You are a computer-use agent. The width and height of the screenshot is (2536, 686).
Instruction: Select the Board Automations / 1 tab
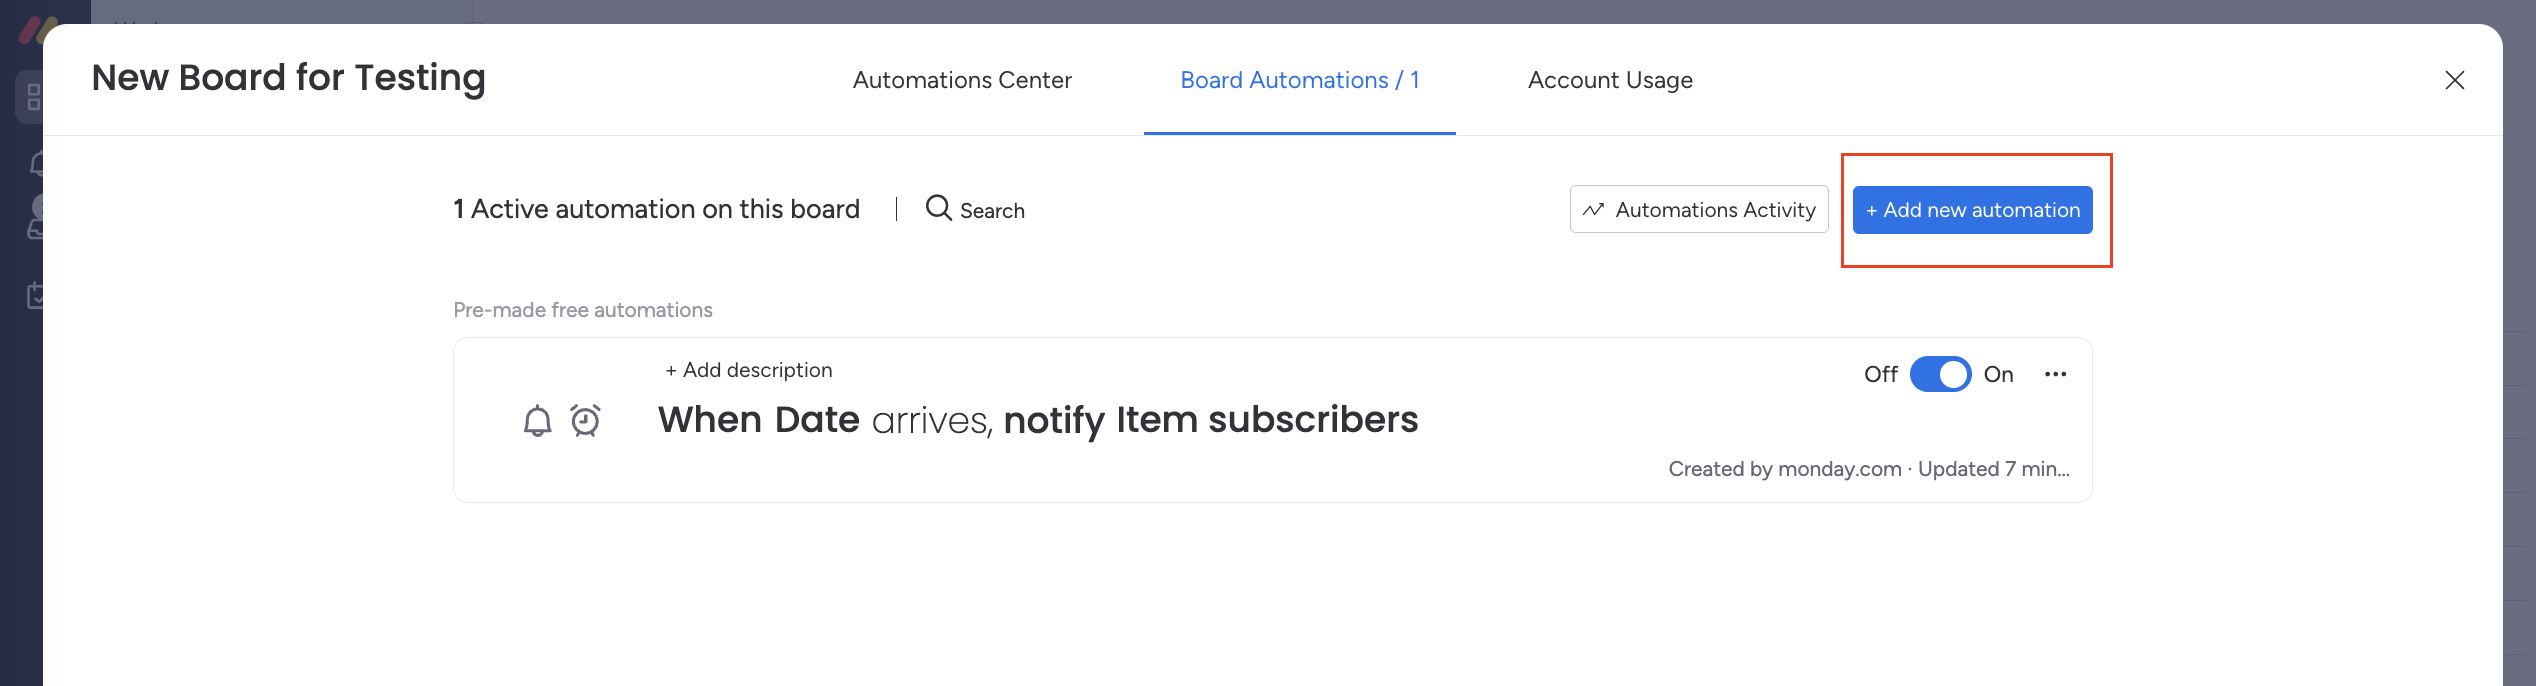pyautogui.click(x=1299, y=80)
